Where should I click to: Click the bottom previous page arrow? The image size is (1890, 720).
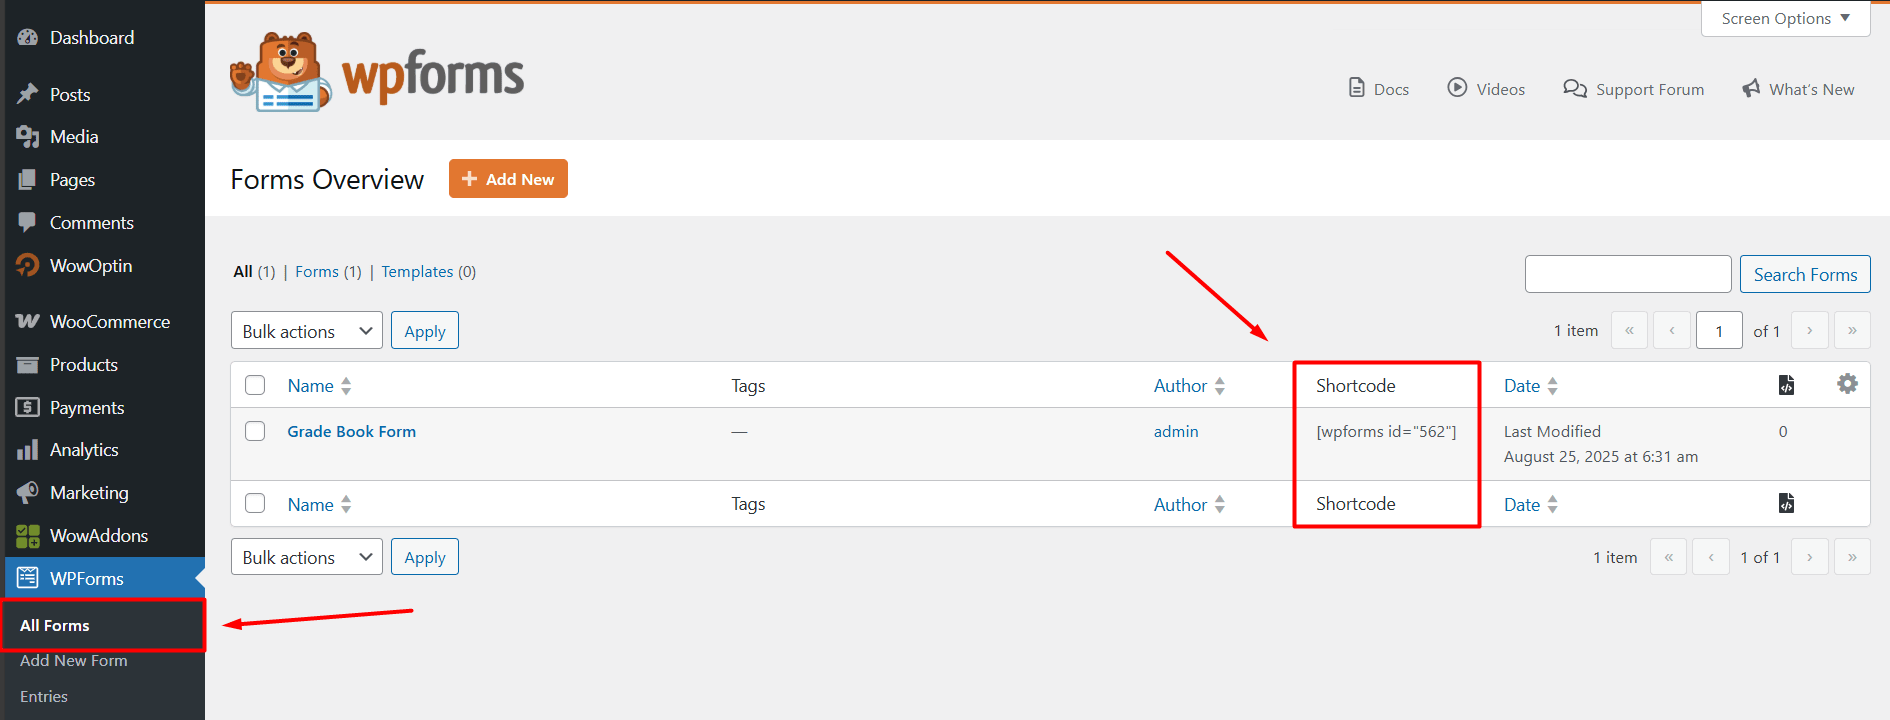click(x=1711, y=557)
